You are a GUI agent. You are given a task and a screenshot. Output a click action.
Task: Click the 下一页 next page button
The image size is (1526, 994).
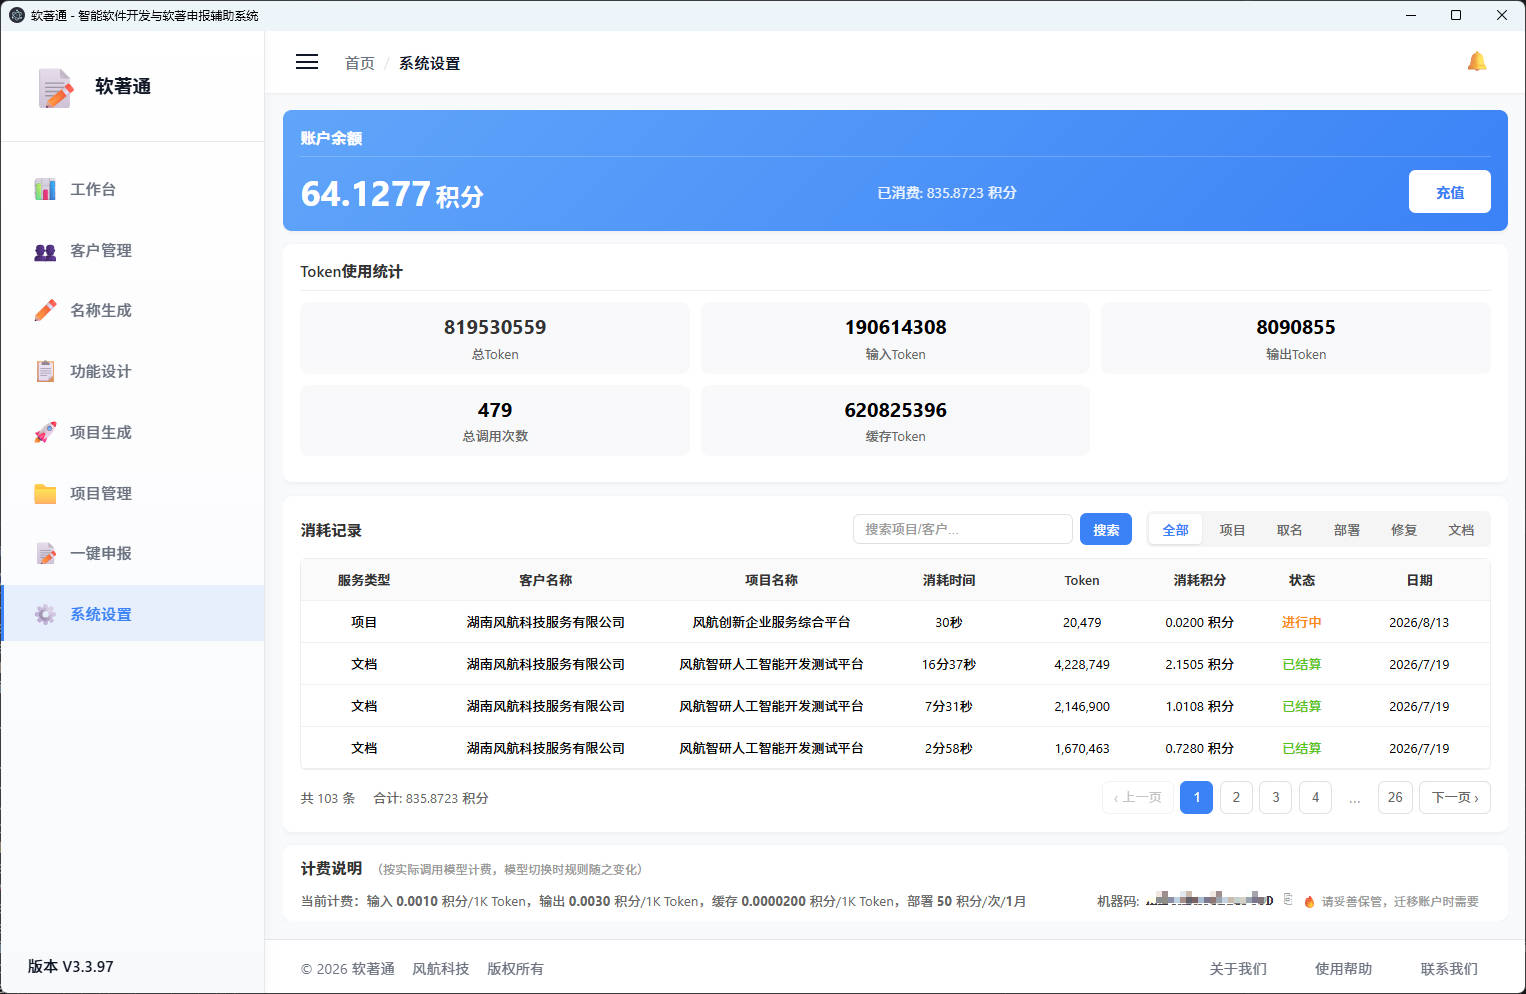1455,797
